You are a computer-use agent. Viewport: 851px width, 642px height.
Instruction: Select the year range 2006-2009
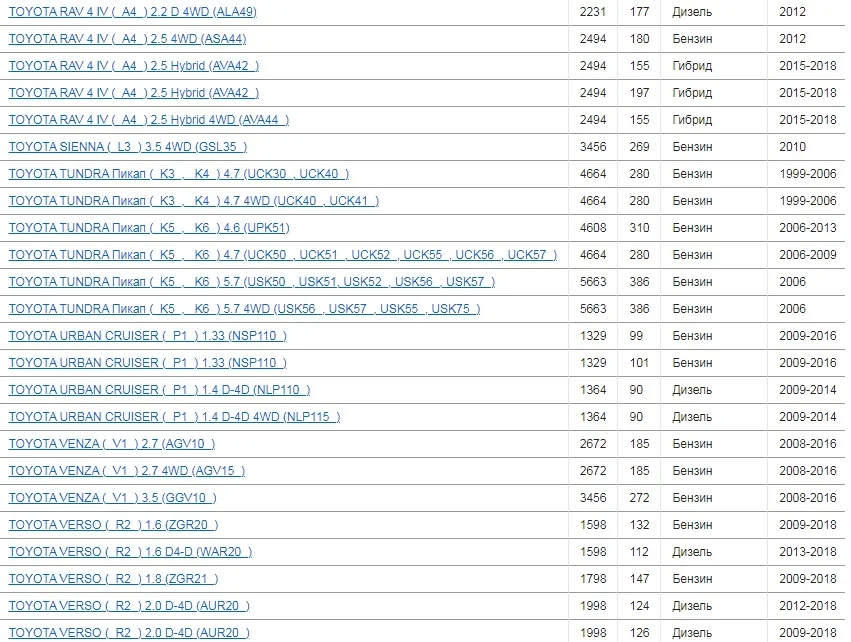point(808,255)
